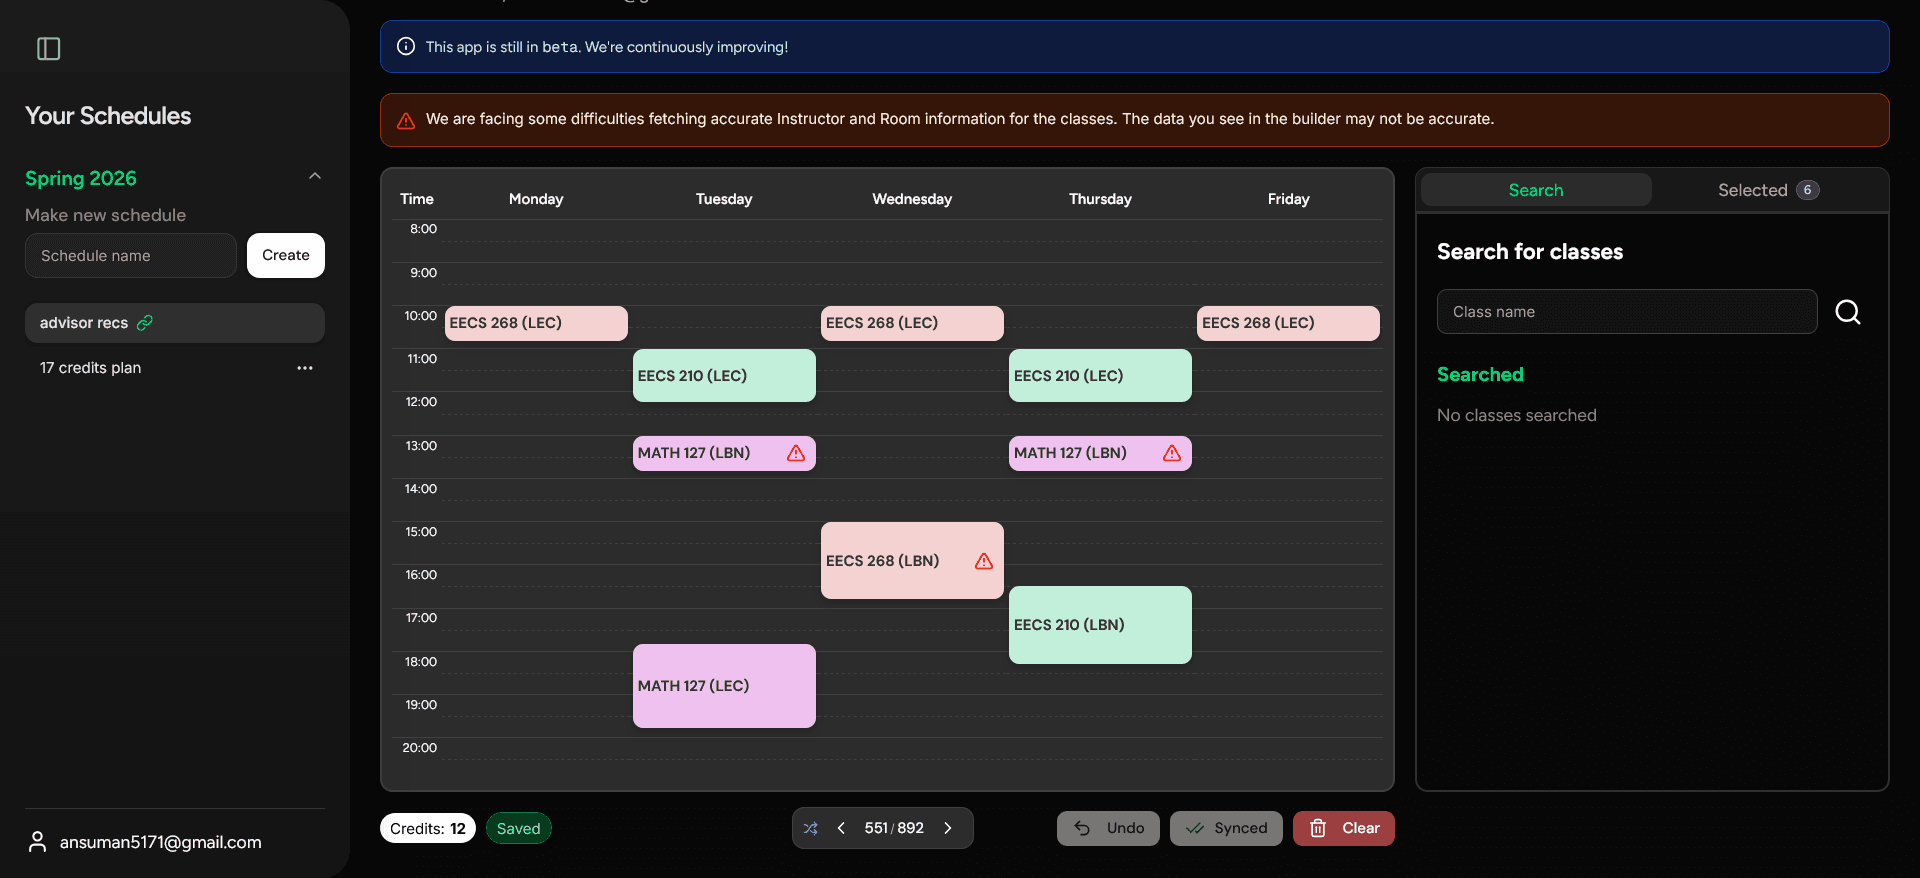
Task: Select Wednesday EECS 268 (LEC) block
Action: (912, 323)
